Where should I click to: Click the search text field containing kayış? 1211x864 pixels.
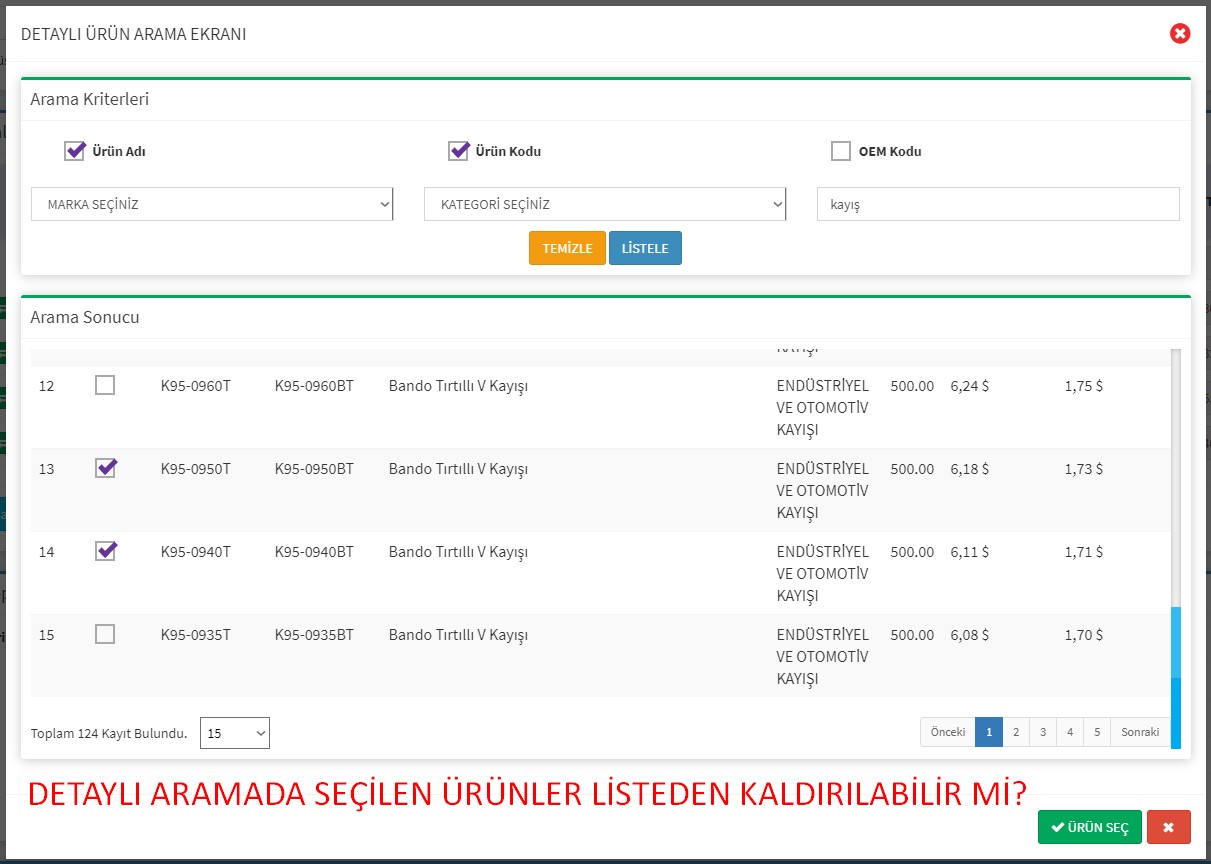tap(997, 204)
